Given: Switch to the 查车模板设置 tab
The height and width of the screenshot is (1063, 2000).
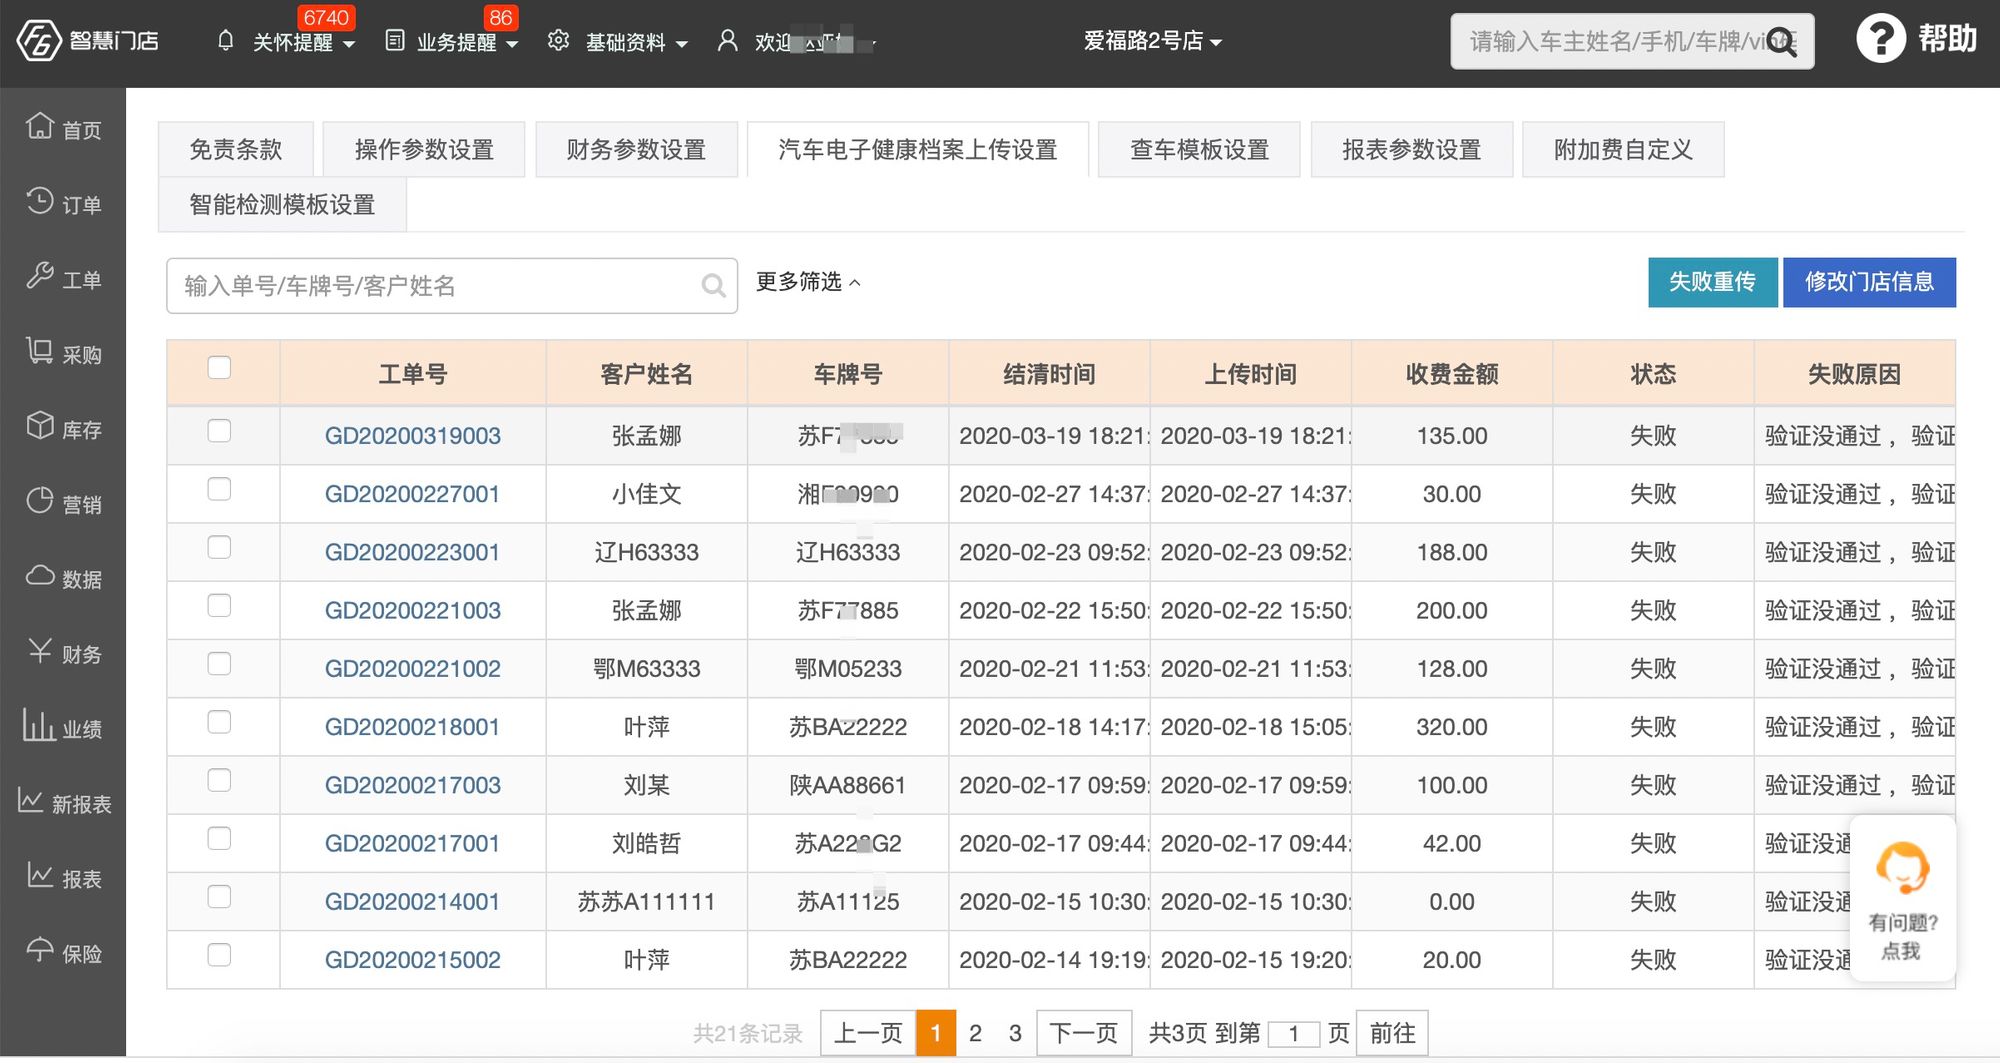Looking at the screenshot, I should 1199,150.
